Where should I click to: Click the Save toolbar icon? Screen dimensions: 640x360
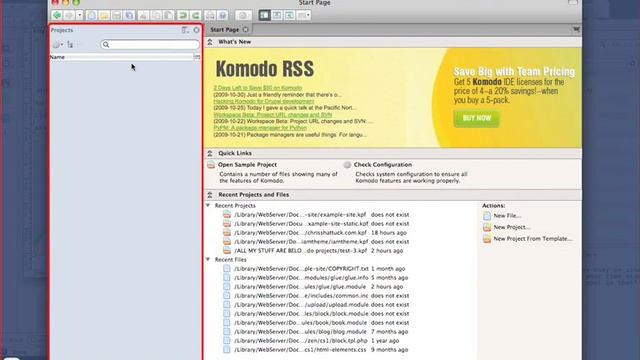point(117,16)
